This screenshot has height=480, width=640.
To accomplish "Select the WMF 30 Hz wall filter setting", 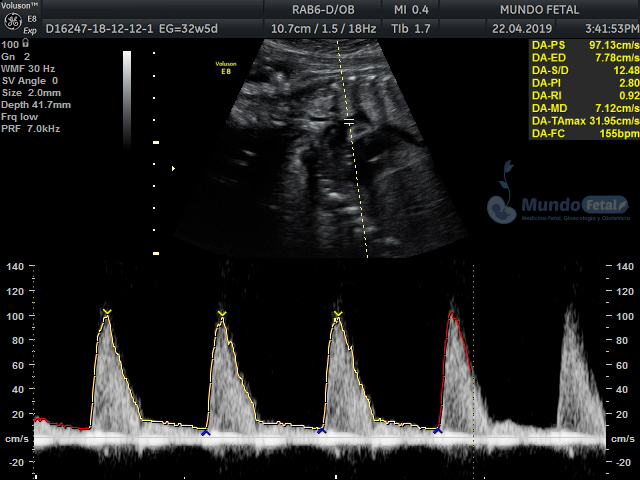I will tap(29, 68).
